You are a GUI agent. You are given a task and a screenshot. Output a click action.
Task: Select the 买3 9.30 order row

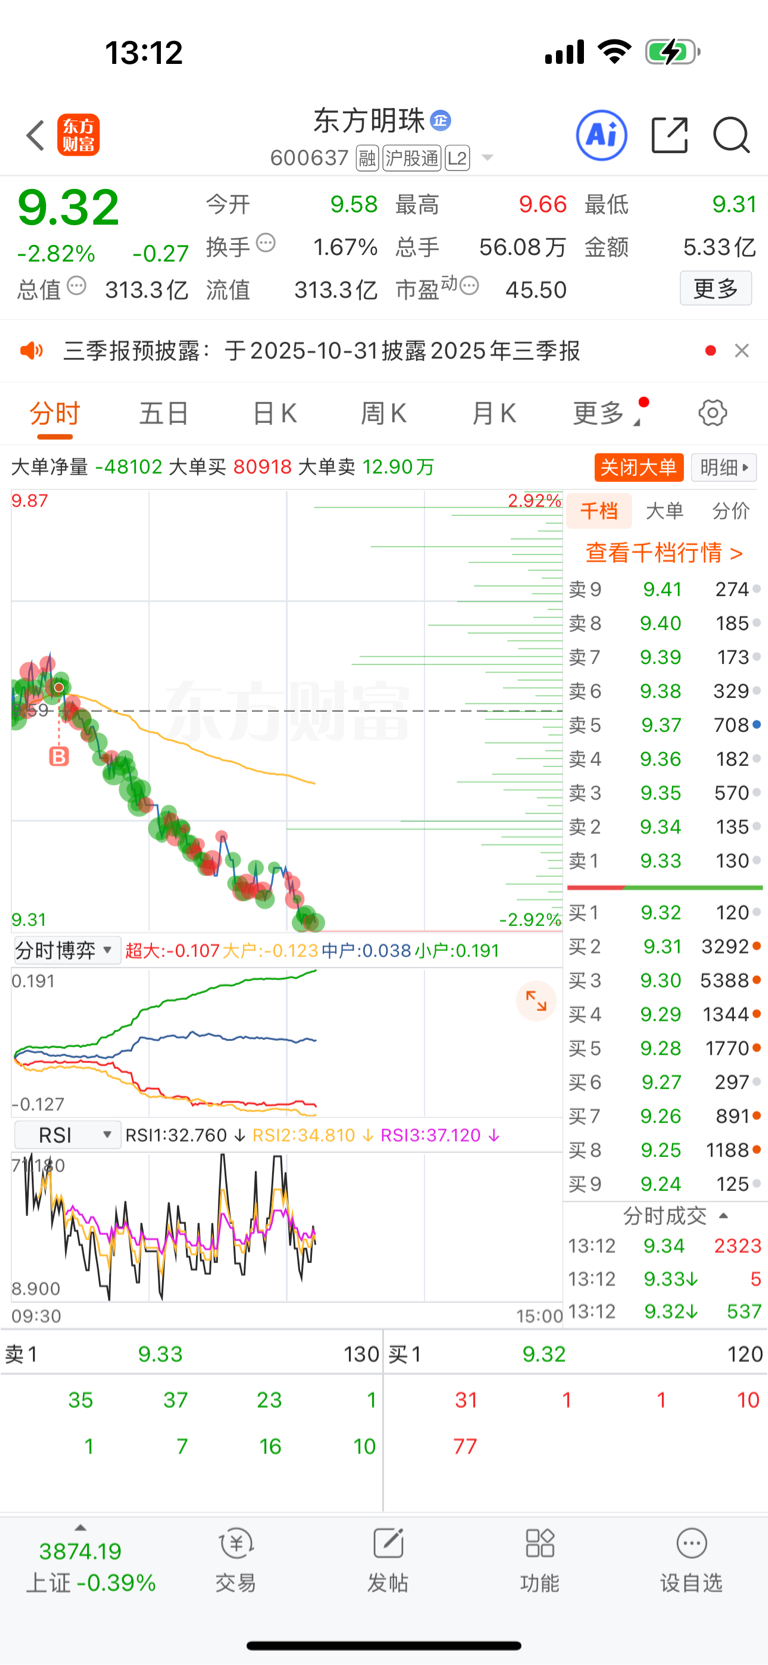click(x=665, y=980)
